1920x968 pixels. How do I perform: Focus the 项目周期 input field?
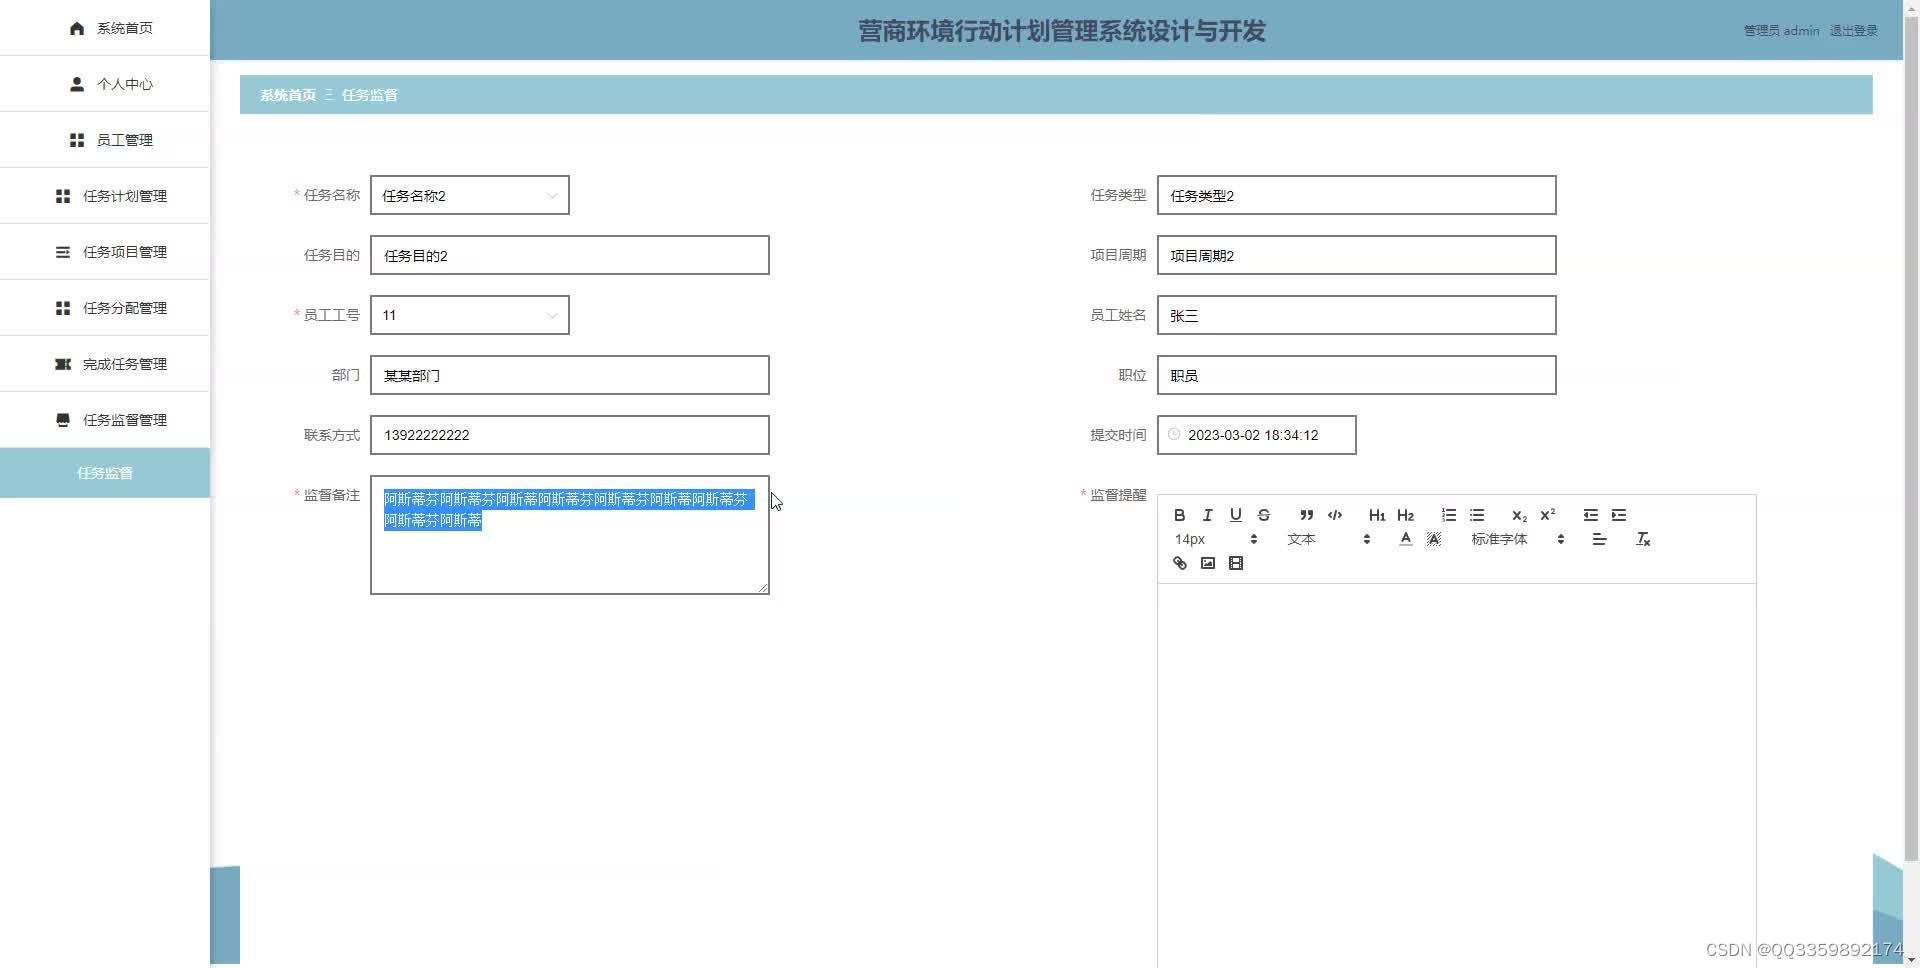pyautogui.click(x=1356, y=255)
